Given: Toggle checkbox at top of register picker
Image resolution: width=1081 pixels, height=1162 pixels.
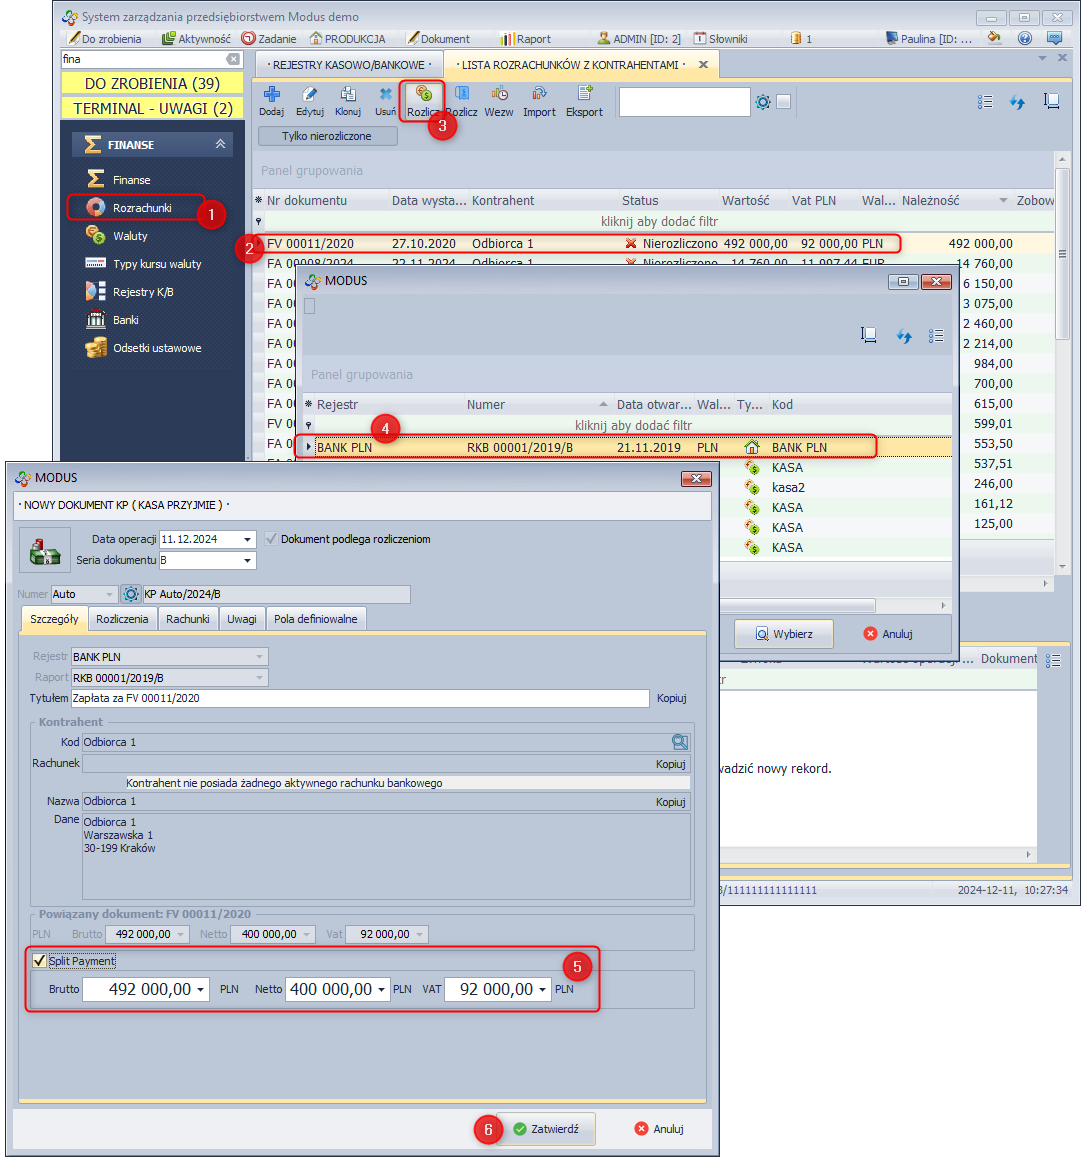Looking at the screenshot, I should click(310, 306).
